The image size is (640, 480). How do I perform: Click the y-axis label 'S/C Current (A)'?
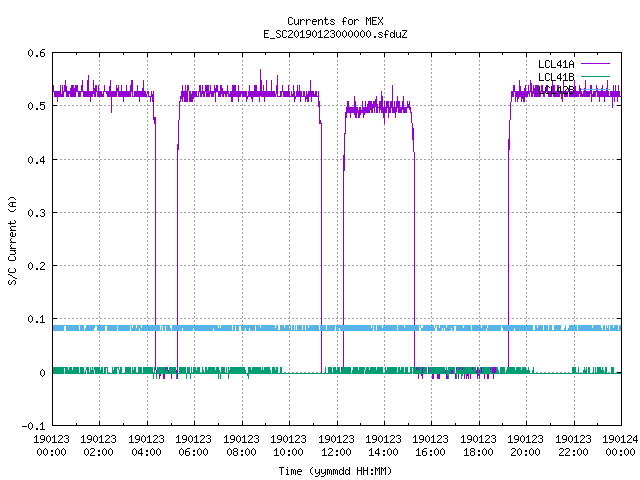pyautogui.click(x=13, y=240)
